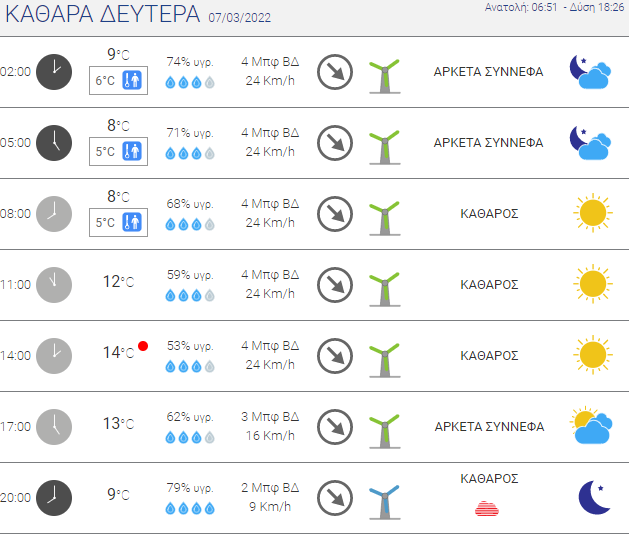Click the sun icon in the 11:00 row
This screenshot has width=634, height=546.
pyautogui.click(x=593, y=284)
